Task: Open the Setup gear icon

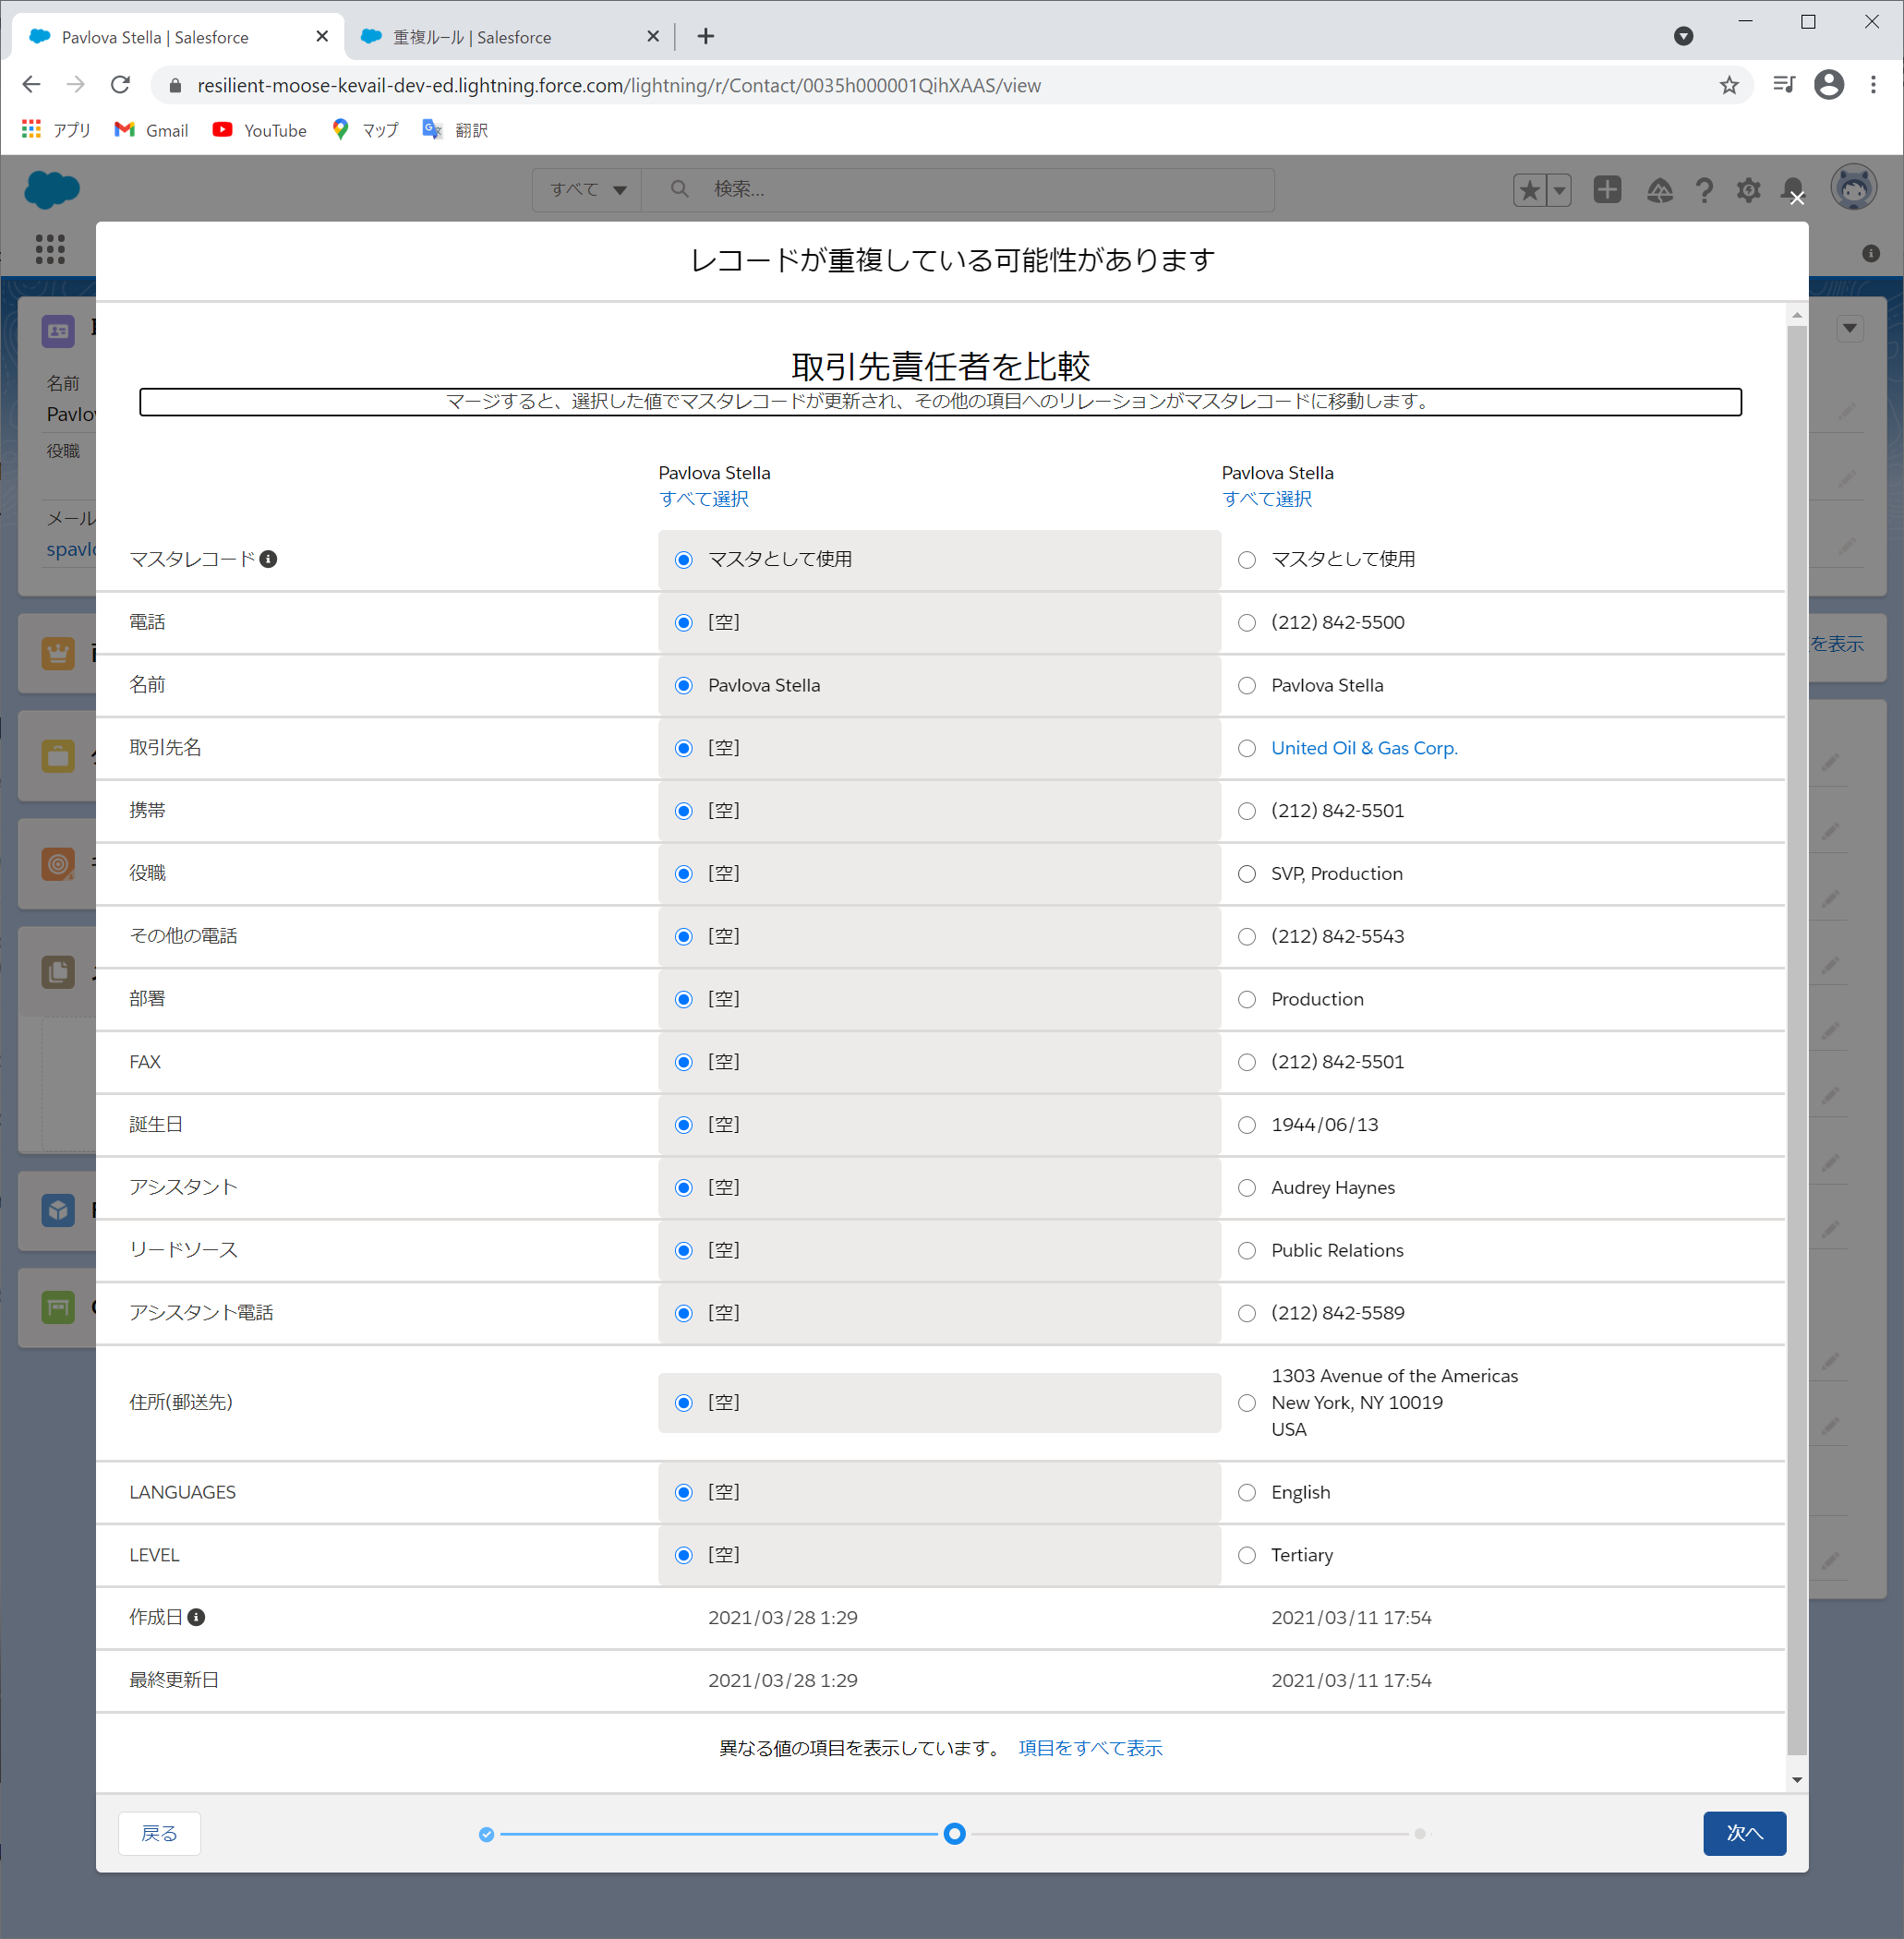Action: [1748, 190]
